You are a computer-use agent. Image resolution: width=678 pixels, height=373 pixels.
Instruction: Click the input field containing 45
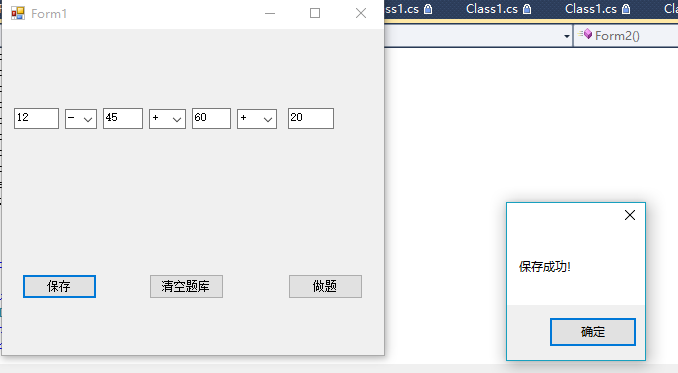point(123,118)
